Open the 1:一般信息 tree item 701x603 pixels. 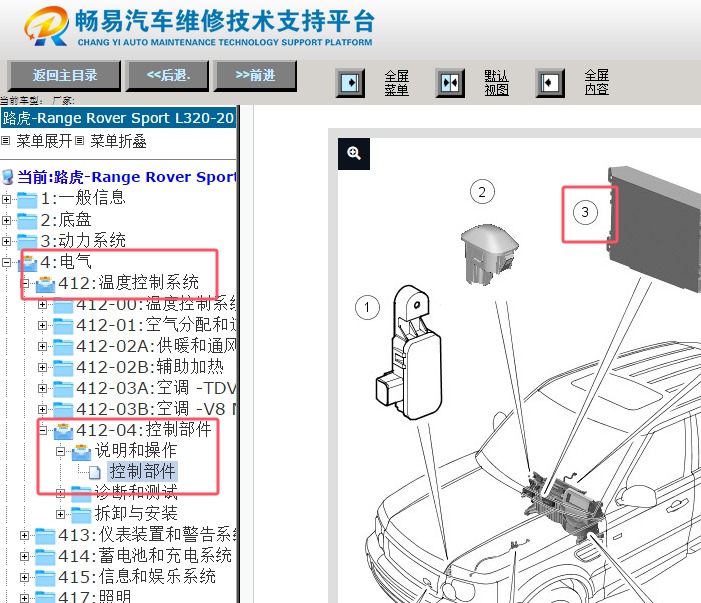83,198
